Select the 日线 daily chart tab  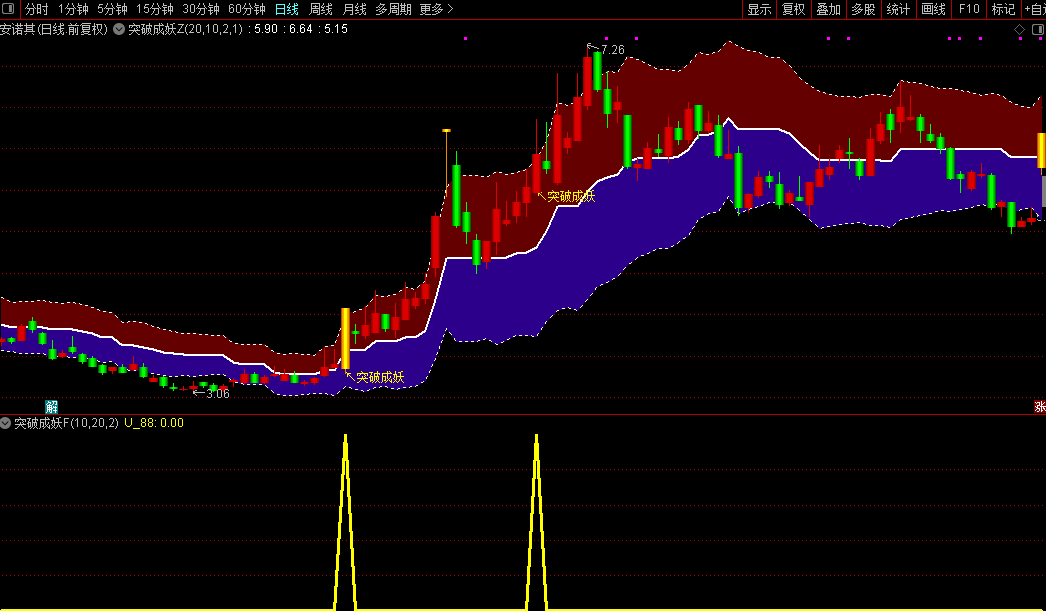(287, 9)
